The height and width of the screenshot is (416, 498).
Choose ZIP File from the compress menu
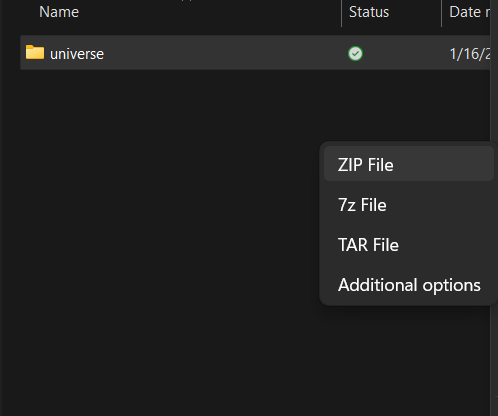[x=409, y=165]
